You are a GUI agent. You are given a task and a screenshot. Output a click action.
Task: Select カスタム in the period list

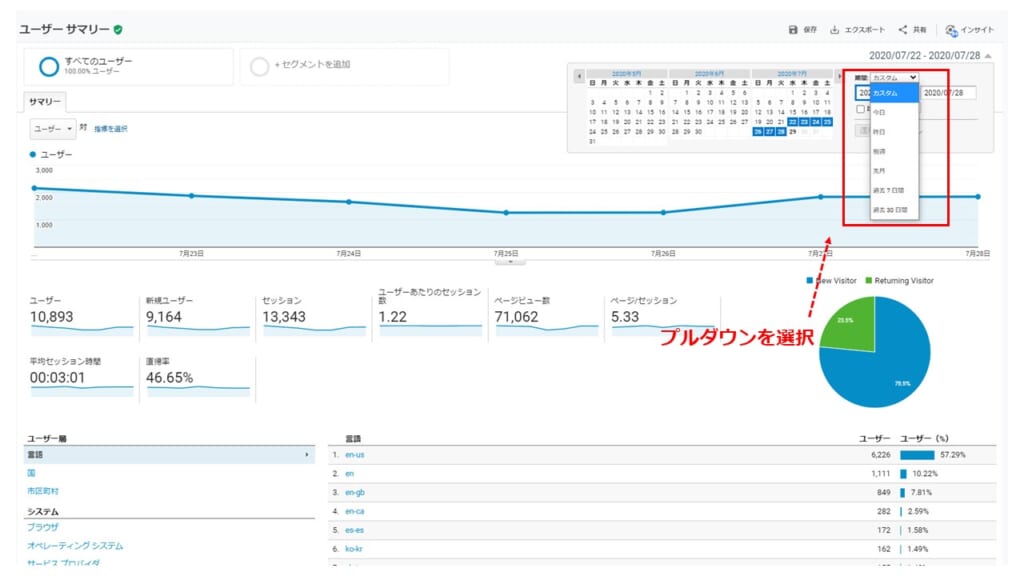893,93
